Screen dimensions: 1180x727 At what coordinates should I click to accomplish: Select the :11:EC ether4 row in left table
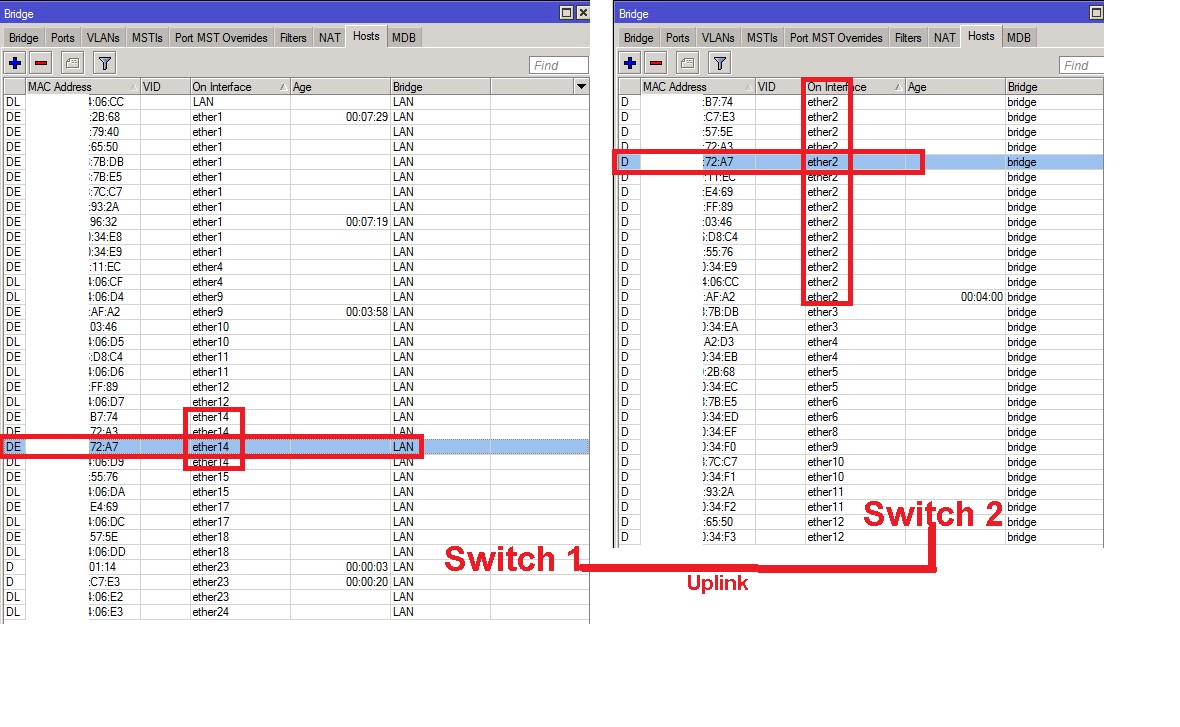296,267
